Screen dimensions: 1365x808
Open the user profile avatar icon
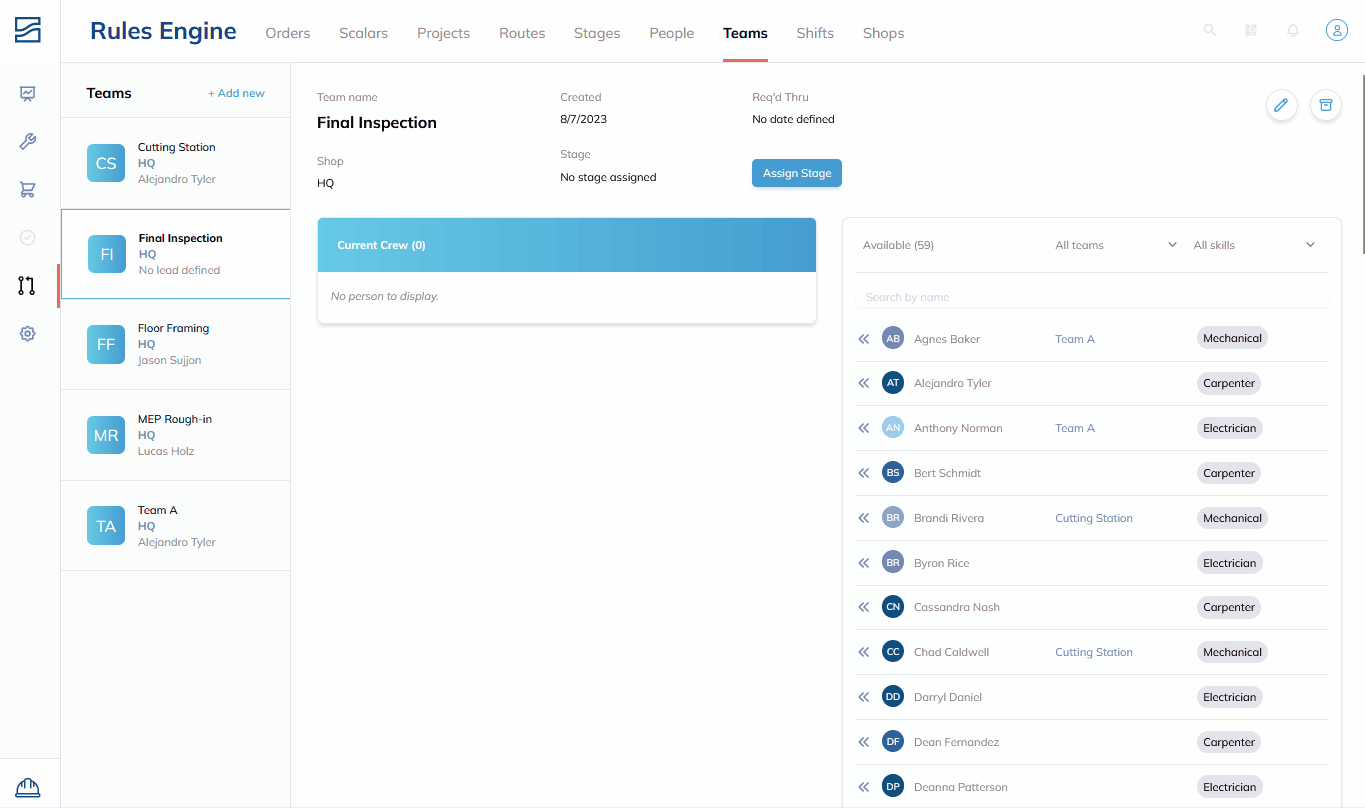1337,31
